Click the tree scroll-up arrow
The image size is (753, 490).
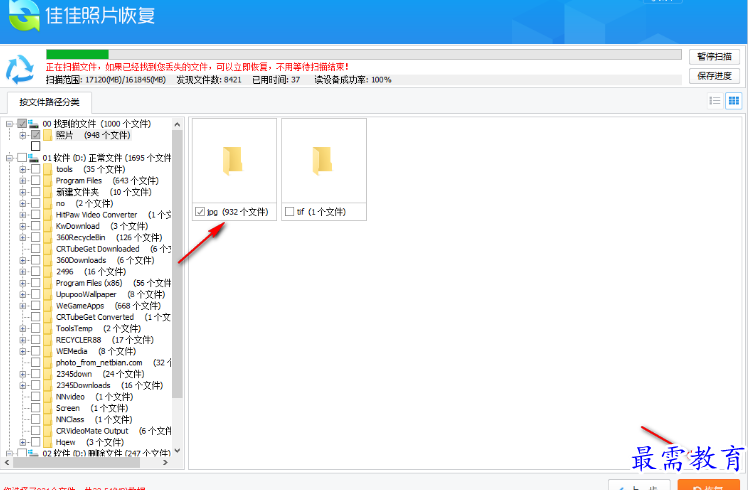(177, 124)
